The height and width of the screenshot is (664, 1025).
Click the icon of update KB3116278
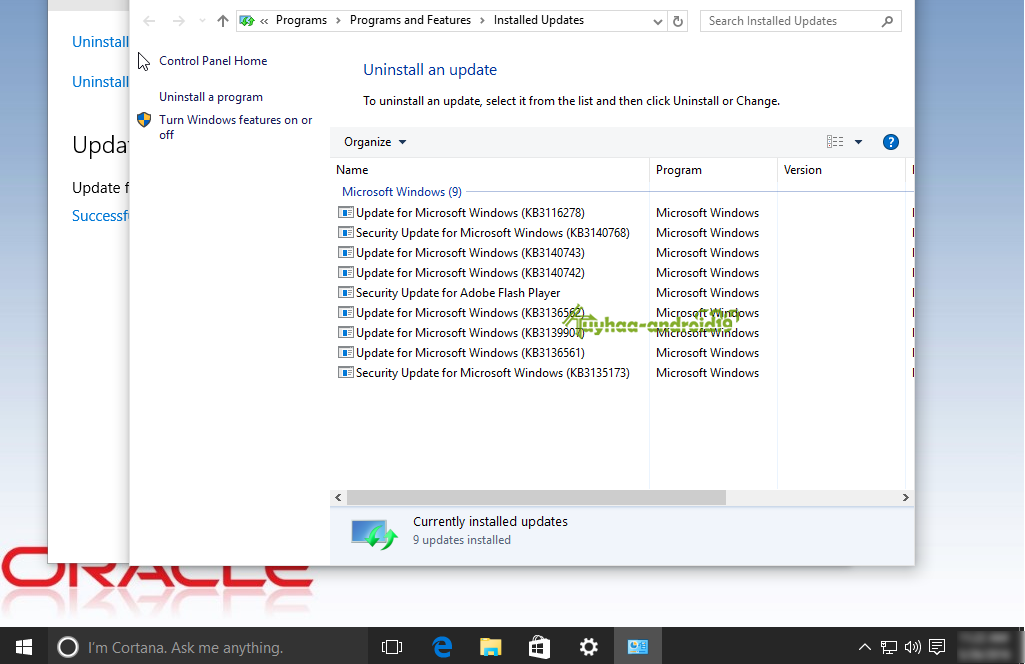pyautogui.click(x=345, y=212)
